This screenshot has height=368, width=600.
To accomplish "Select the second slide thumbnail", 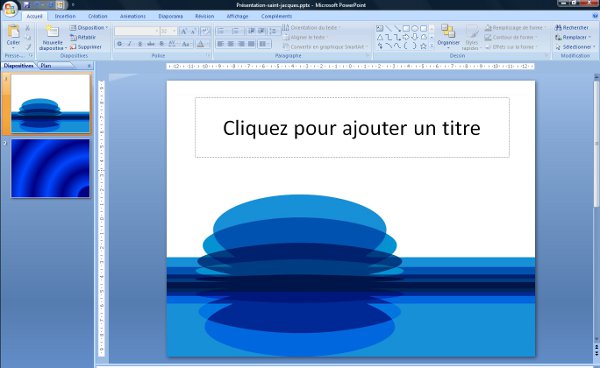I will point(51,168).
